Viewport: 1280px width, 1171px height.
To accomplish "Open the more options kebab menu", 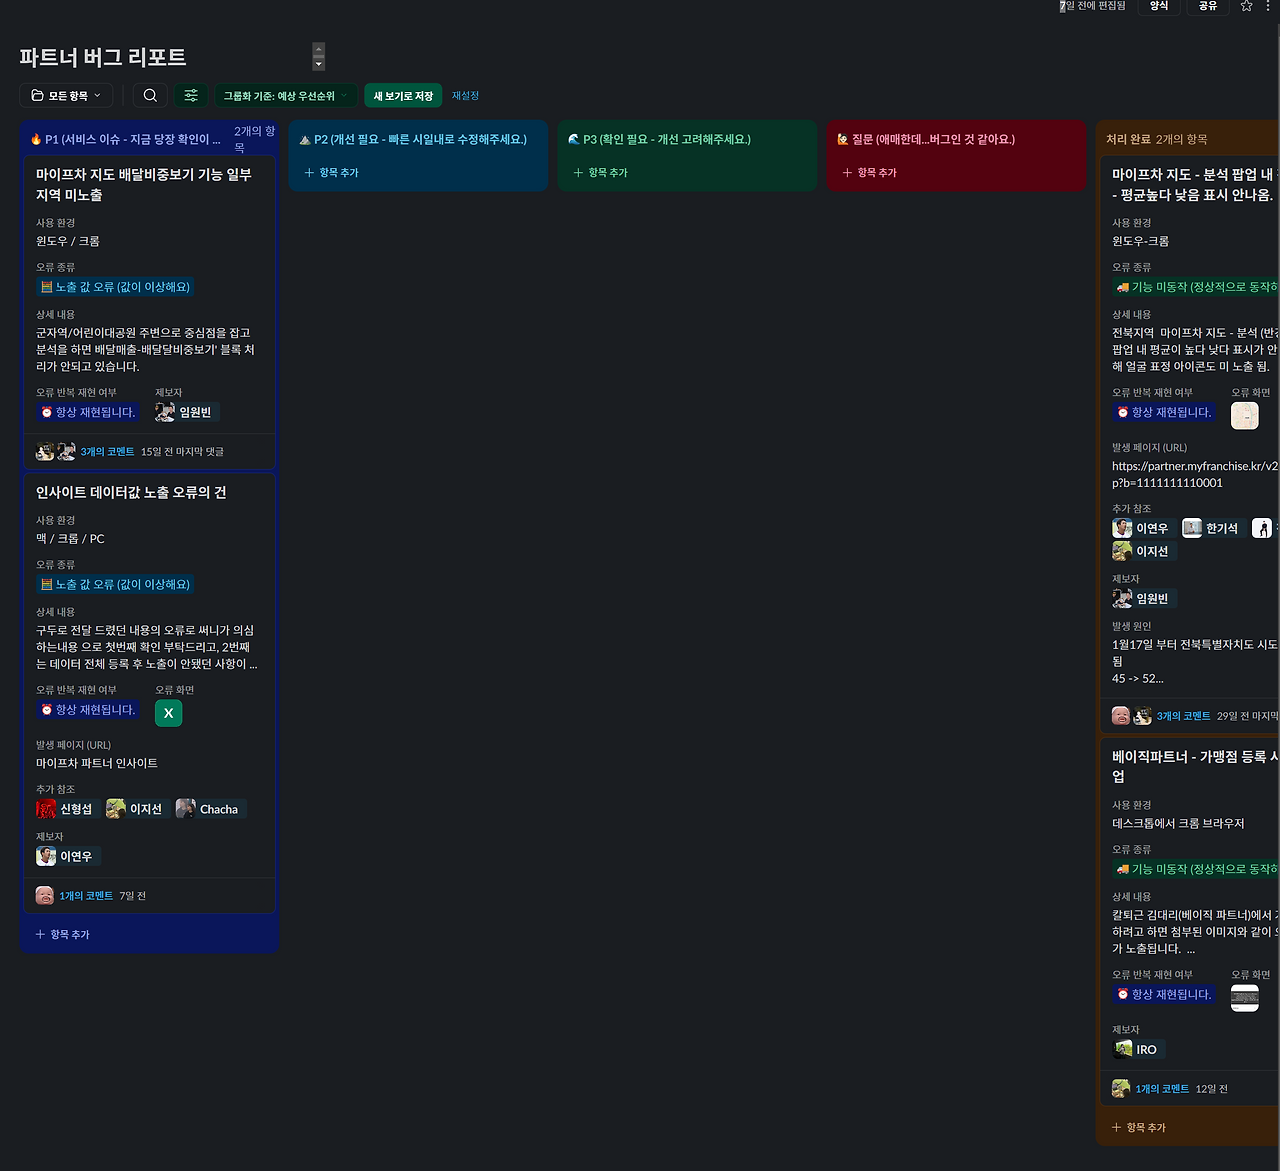I will [x=1267, y=6].
